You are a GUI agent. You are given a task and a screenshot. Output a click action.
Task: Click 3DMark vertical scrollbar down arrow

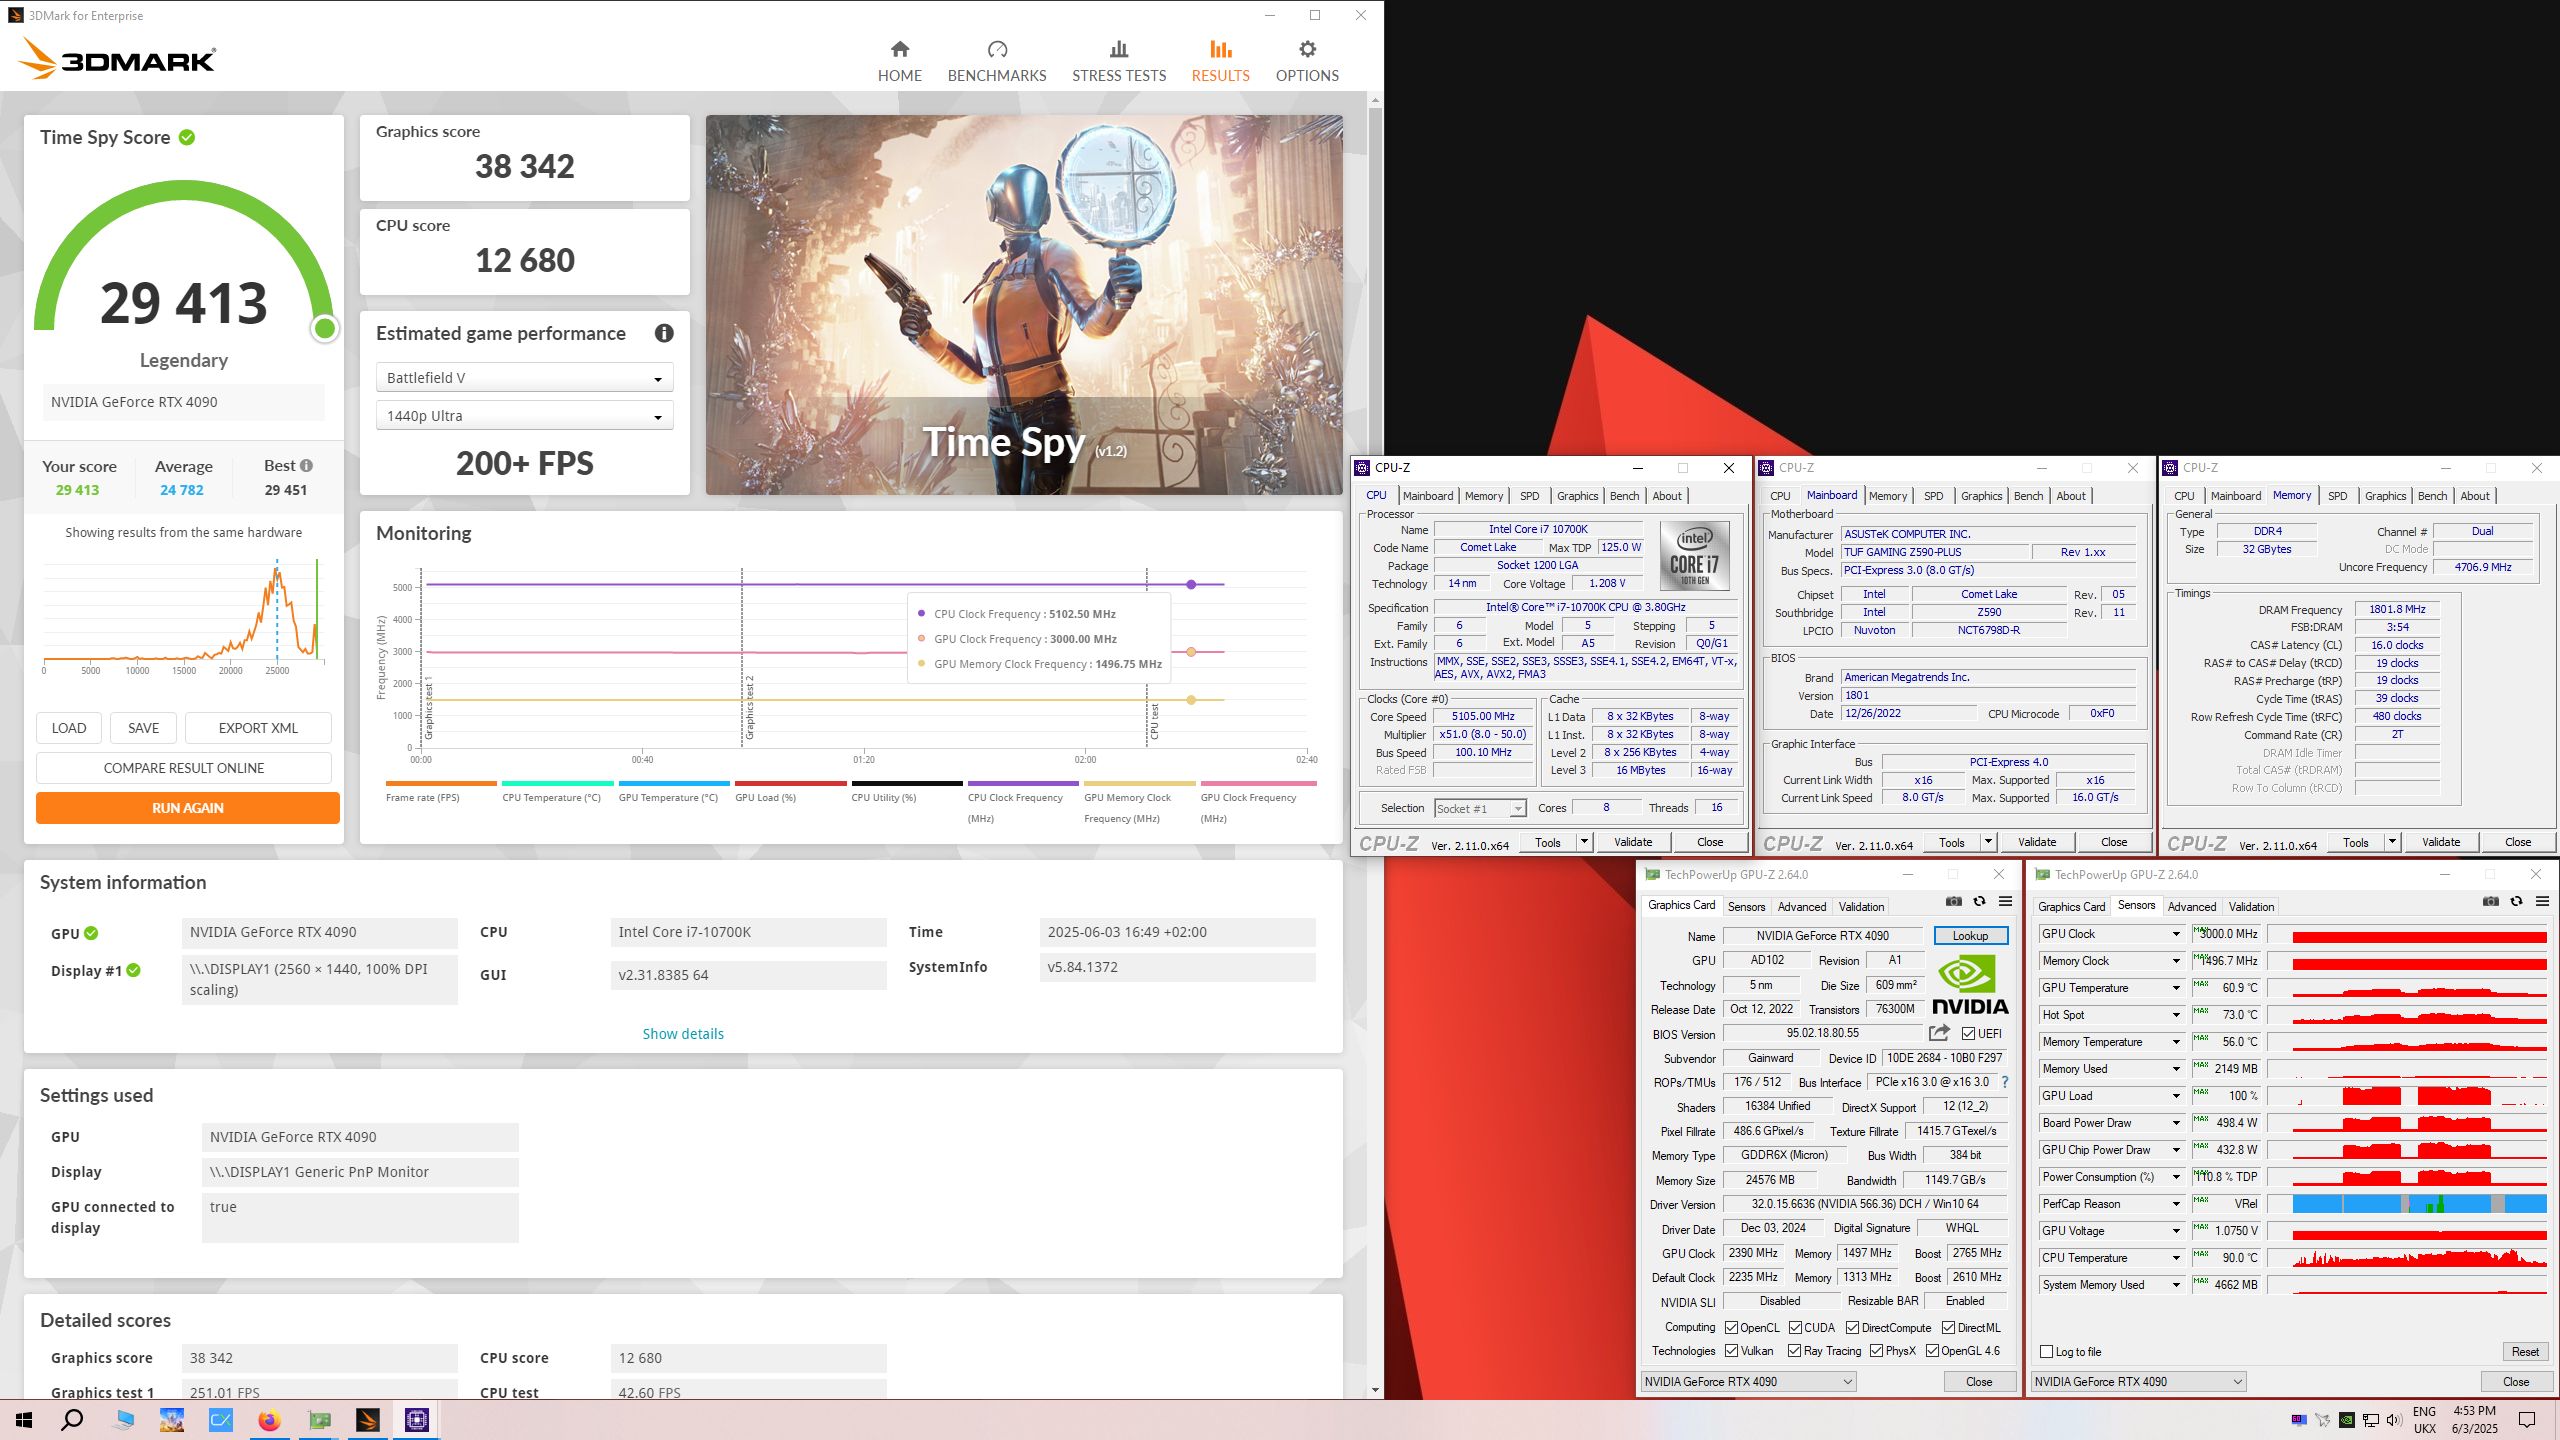[x=1375, y=1390]
